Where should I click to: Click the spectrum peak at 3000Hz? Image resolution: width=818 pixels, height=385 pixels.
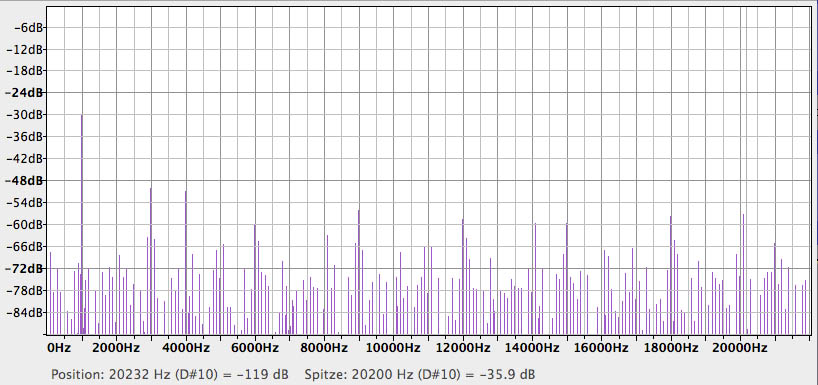point(151,261)
